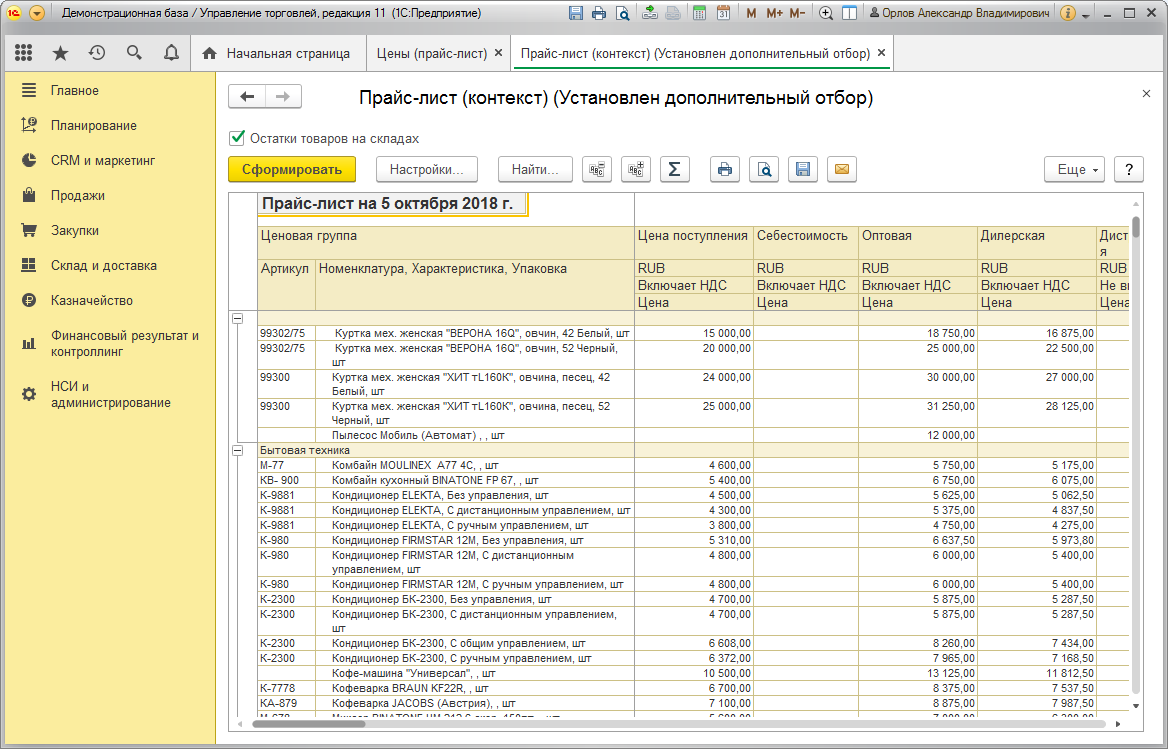Close the 'Цены (прайс-лист)' tab
The image size is (1168, 749).
498,53
